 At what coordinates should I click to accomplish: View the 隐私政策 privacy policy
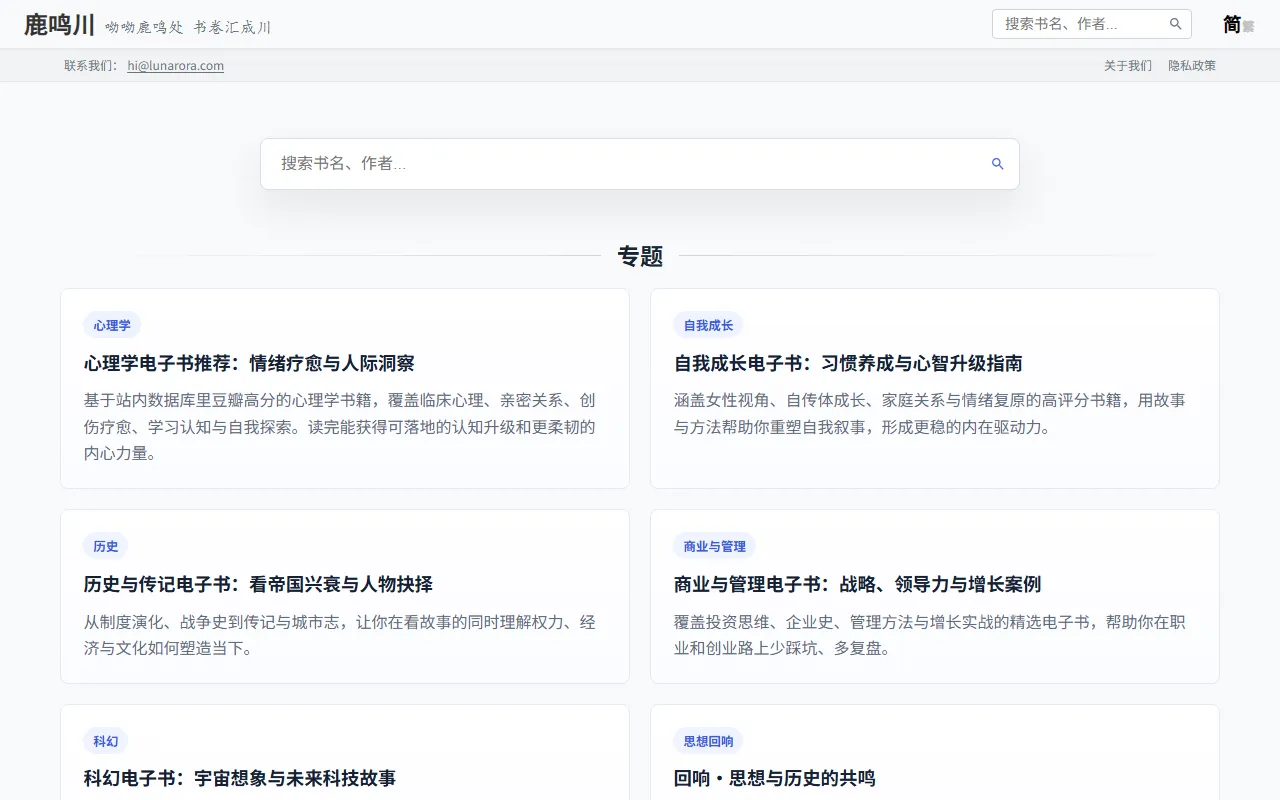pyautogui.click(x=1192, y=65)
